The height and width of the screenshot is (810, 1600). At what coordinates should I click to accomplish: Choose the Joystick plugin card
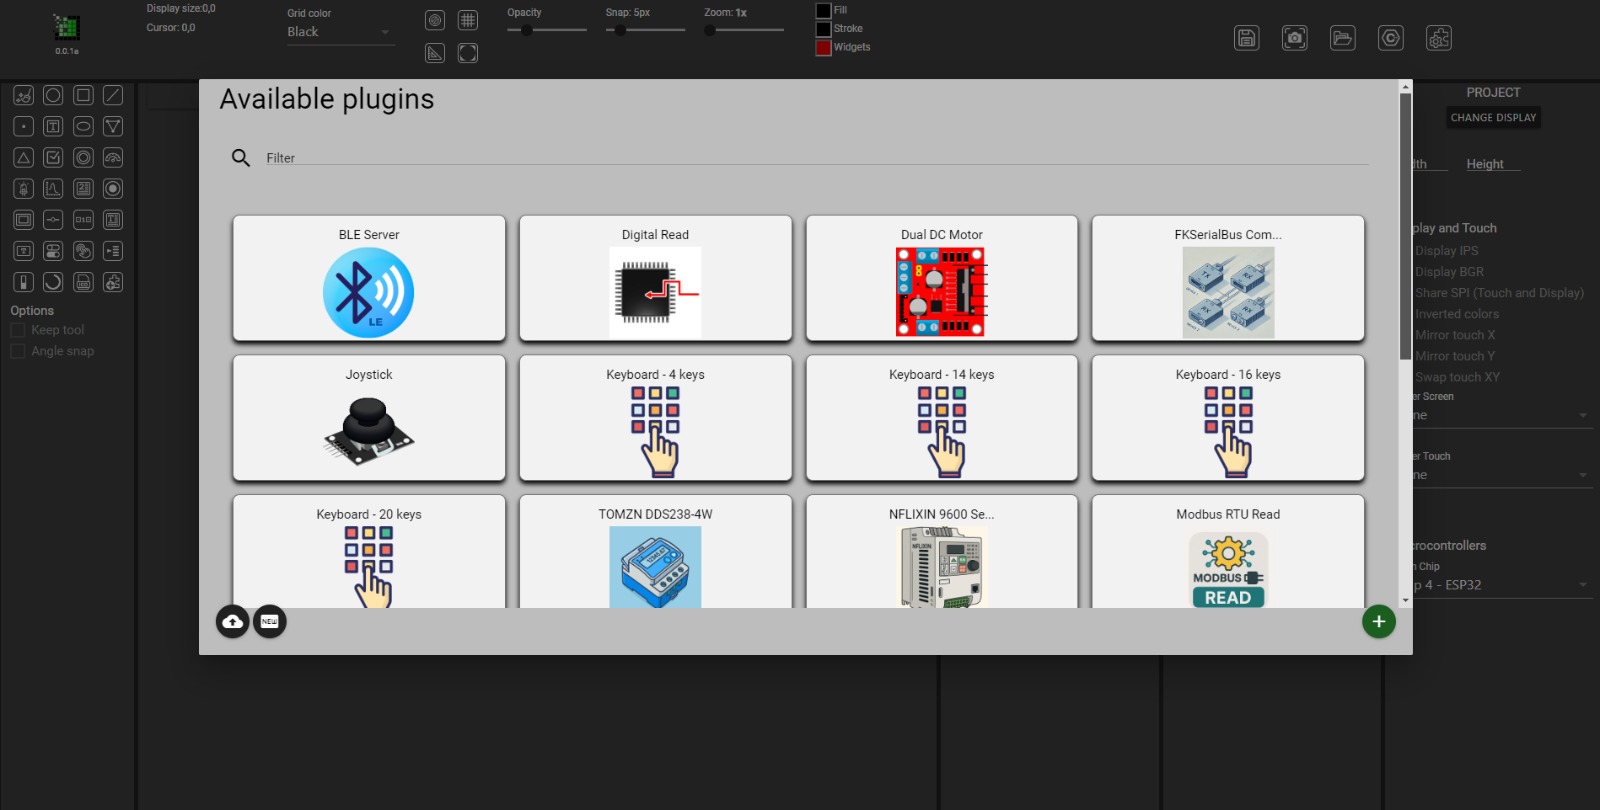[x=369, y=418]
